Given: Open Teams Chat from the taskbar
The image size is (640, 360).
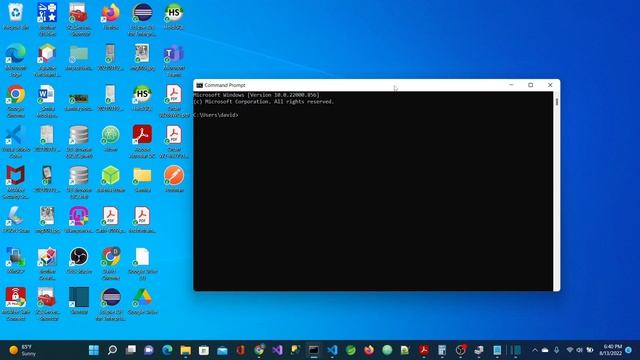Looking at the screenshot, I should point(149,350).
